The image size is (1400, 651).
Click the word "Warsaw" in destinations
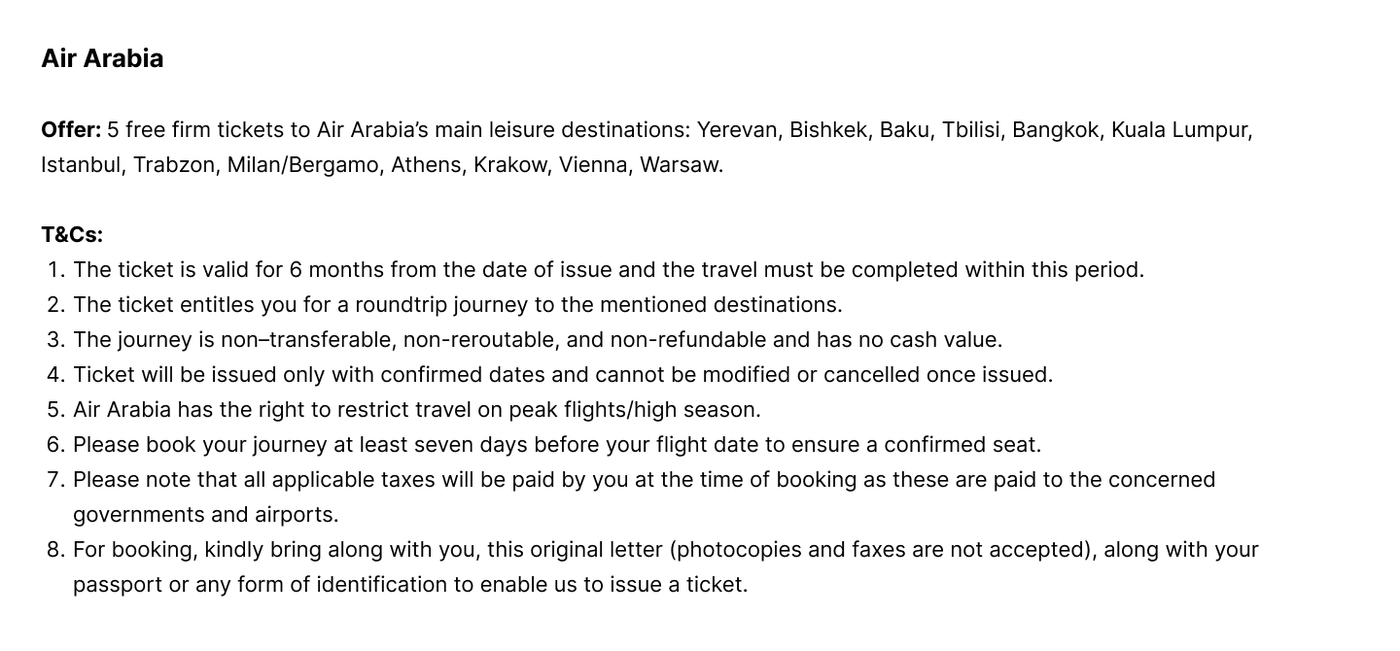pyautogui.click(x=679, y=165)
